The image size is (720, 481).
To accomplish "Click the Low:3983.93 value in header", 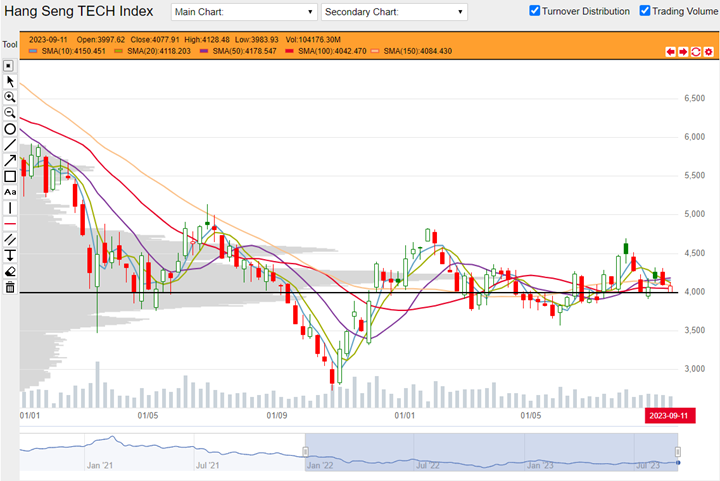I will (x=257, y=39).
